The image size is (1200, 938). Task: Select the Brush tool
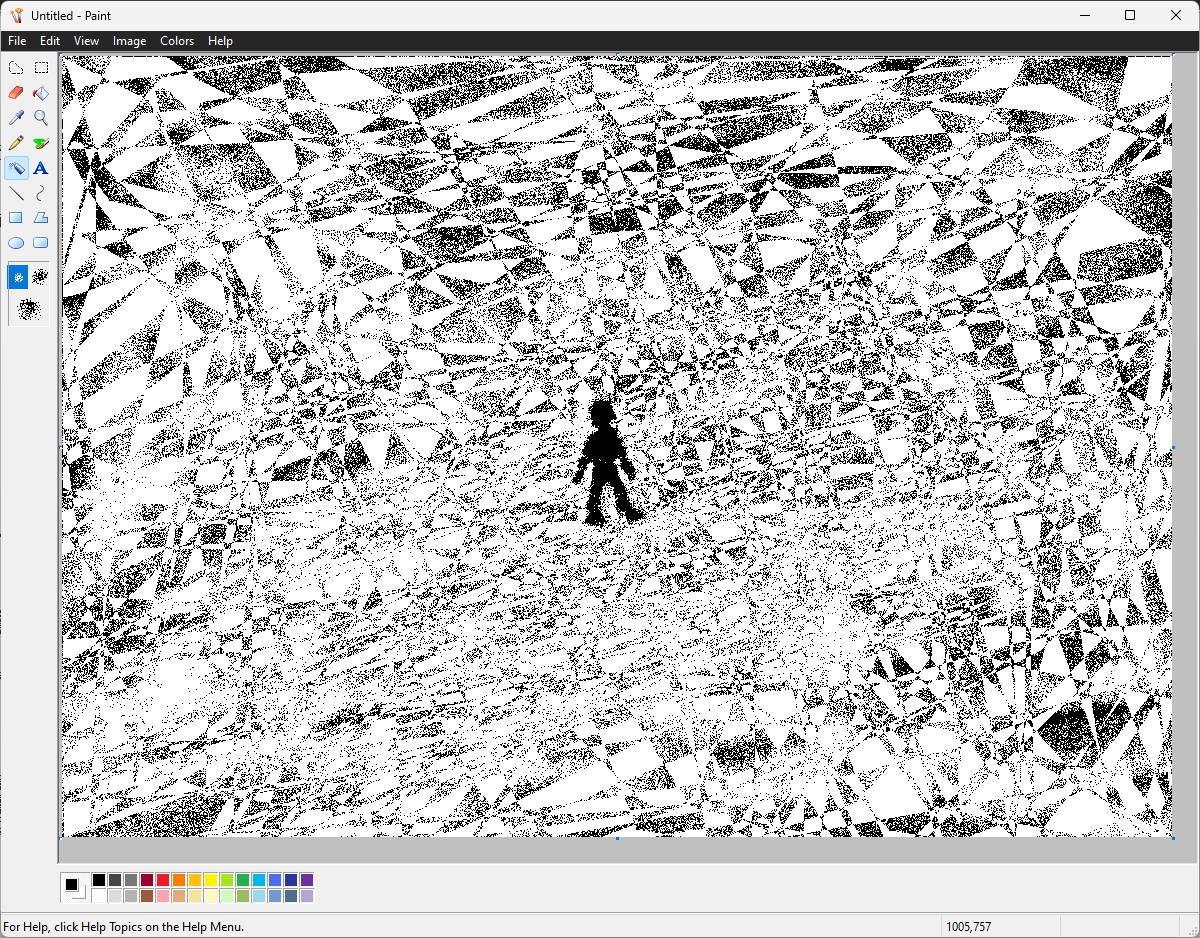[x=41, y=143]
